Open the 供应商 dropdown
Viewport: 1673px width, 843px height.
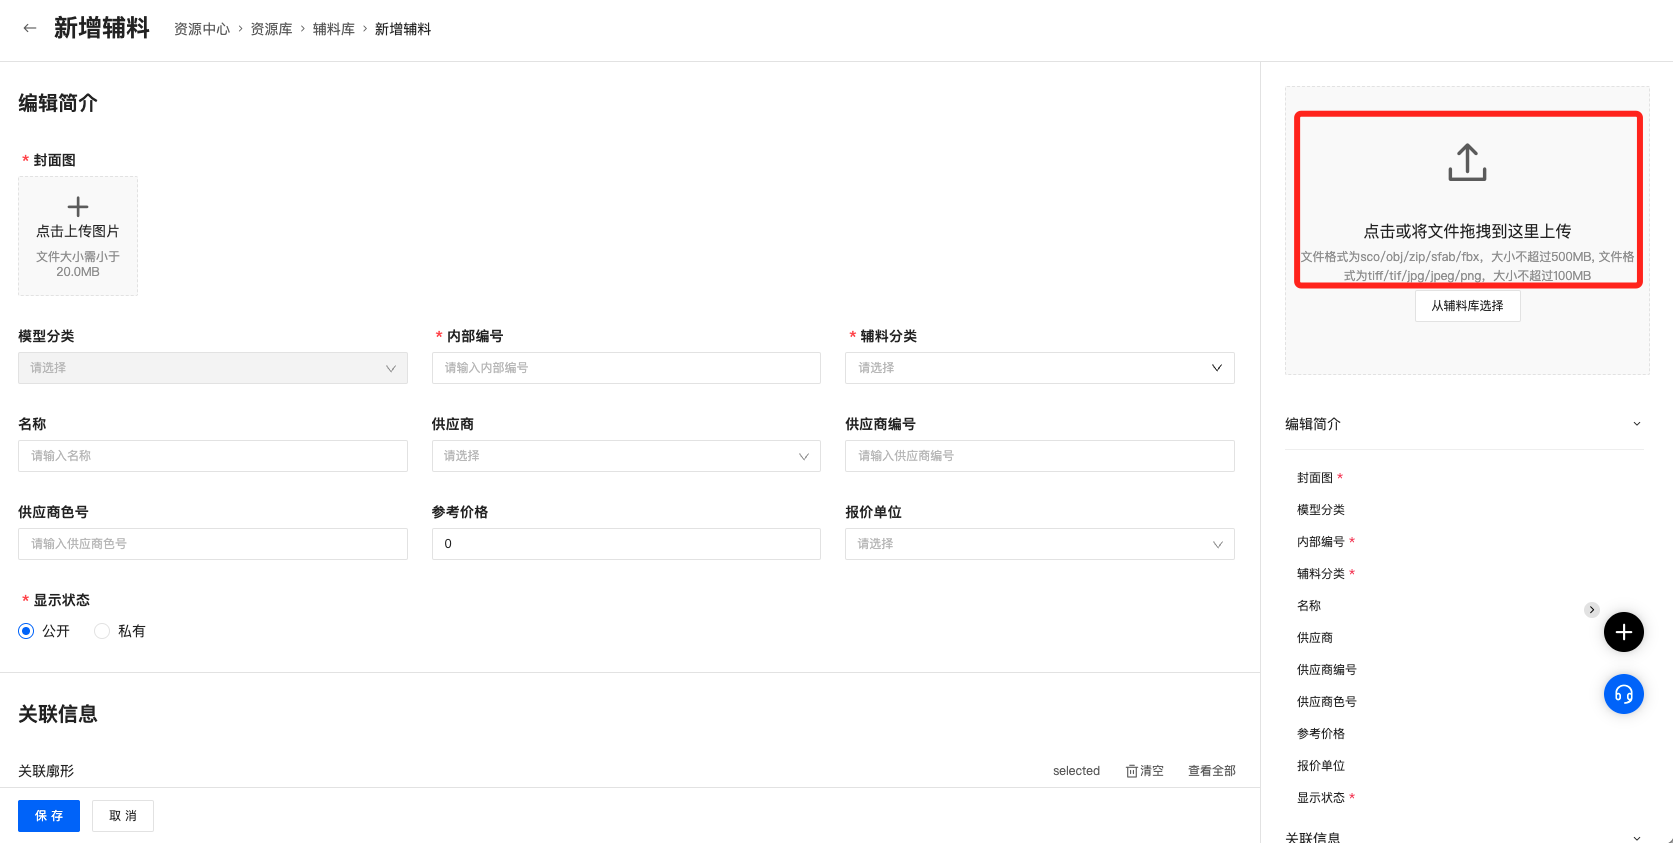[x=625, y=456]
